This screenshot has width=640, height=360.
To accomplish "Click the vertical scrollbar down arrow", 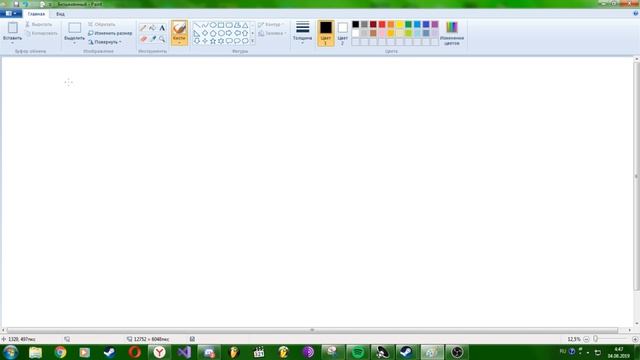I will (636, 324).
